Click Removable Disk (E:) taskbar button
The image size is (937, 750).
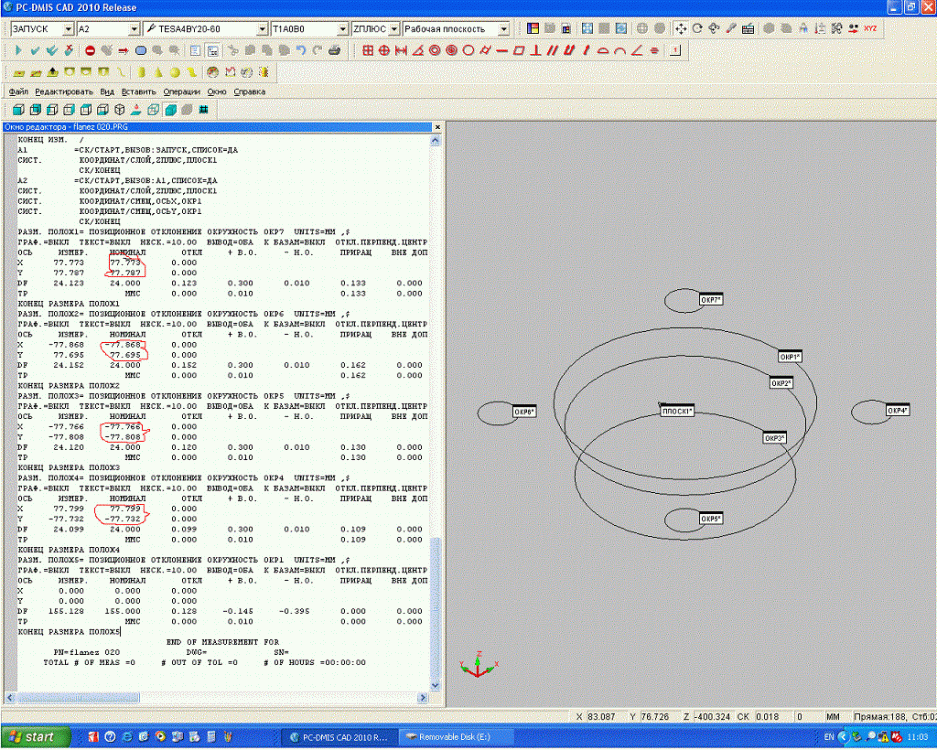coord(454,737)
